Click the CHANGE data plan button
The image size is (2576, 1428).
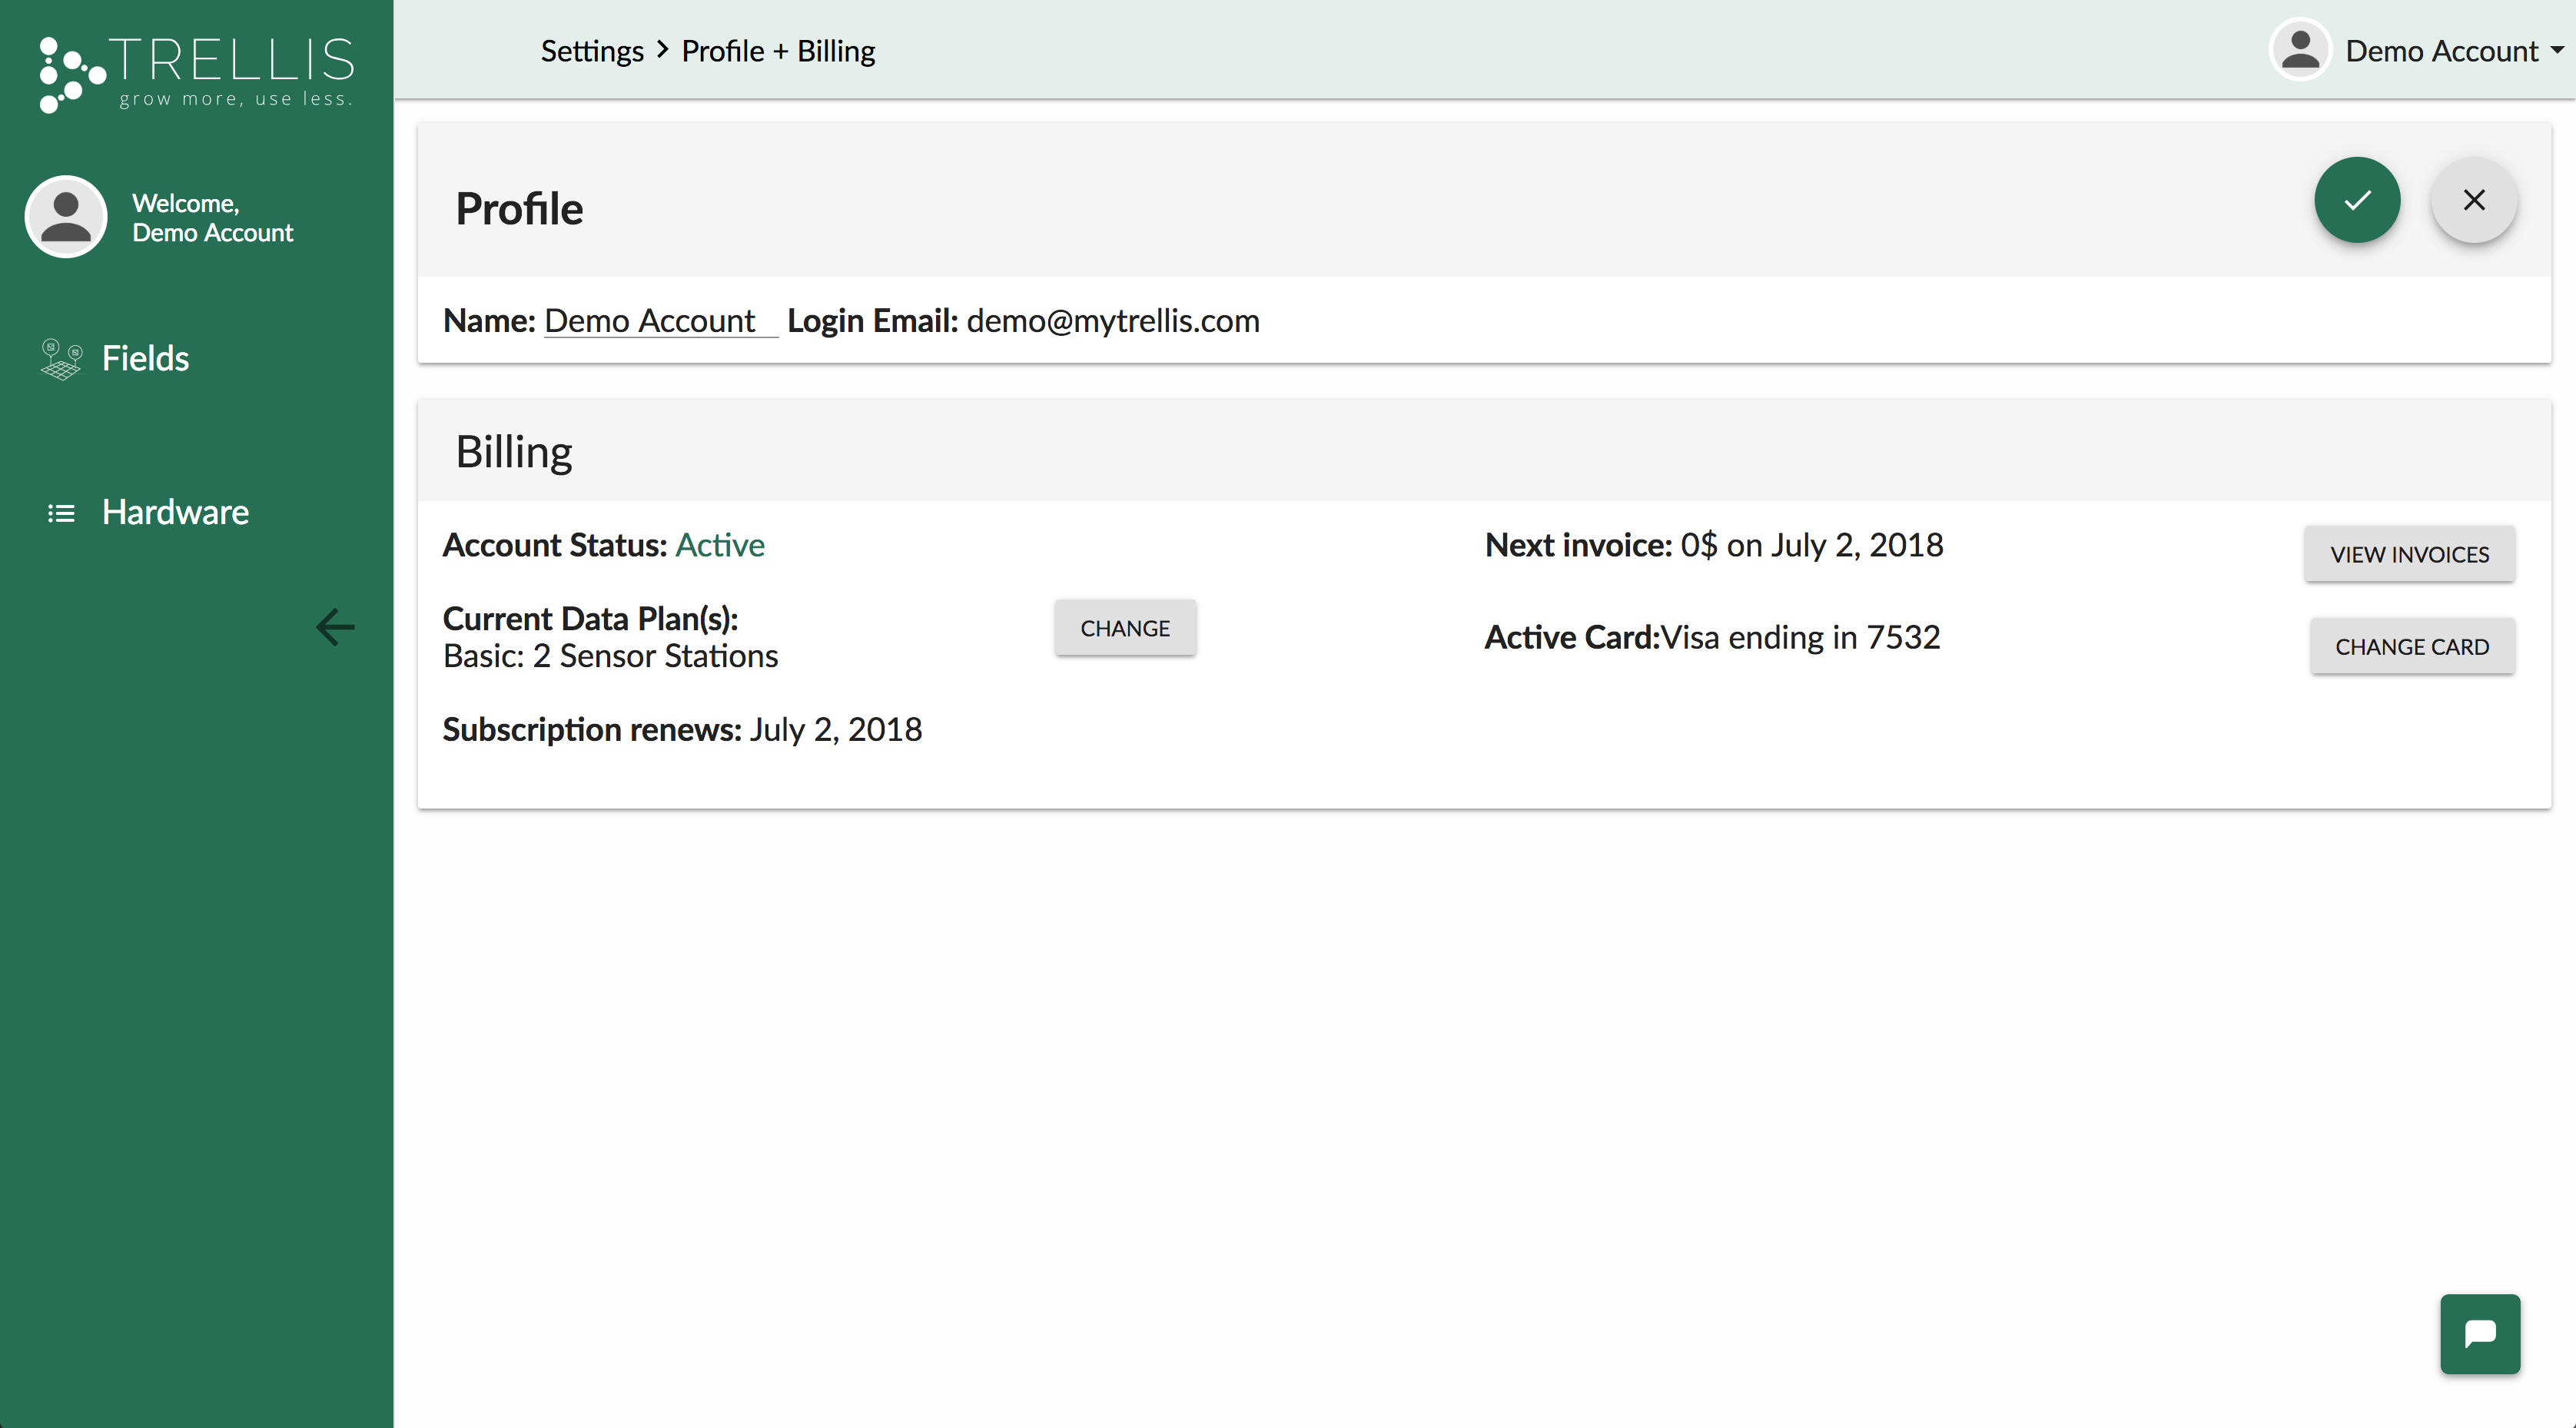click(x=1124, y=628)
